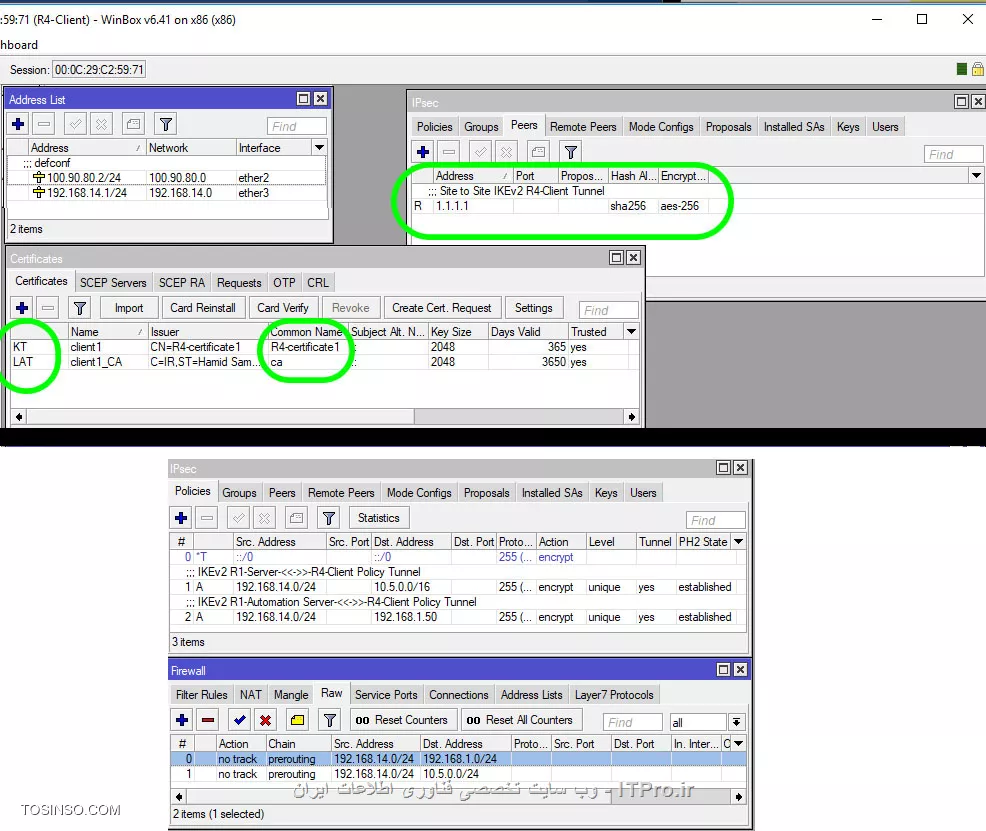Click Reset Counters button in Firewall
This screenshot has width=986, height=831.
(x=402, y=720)
